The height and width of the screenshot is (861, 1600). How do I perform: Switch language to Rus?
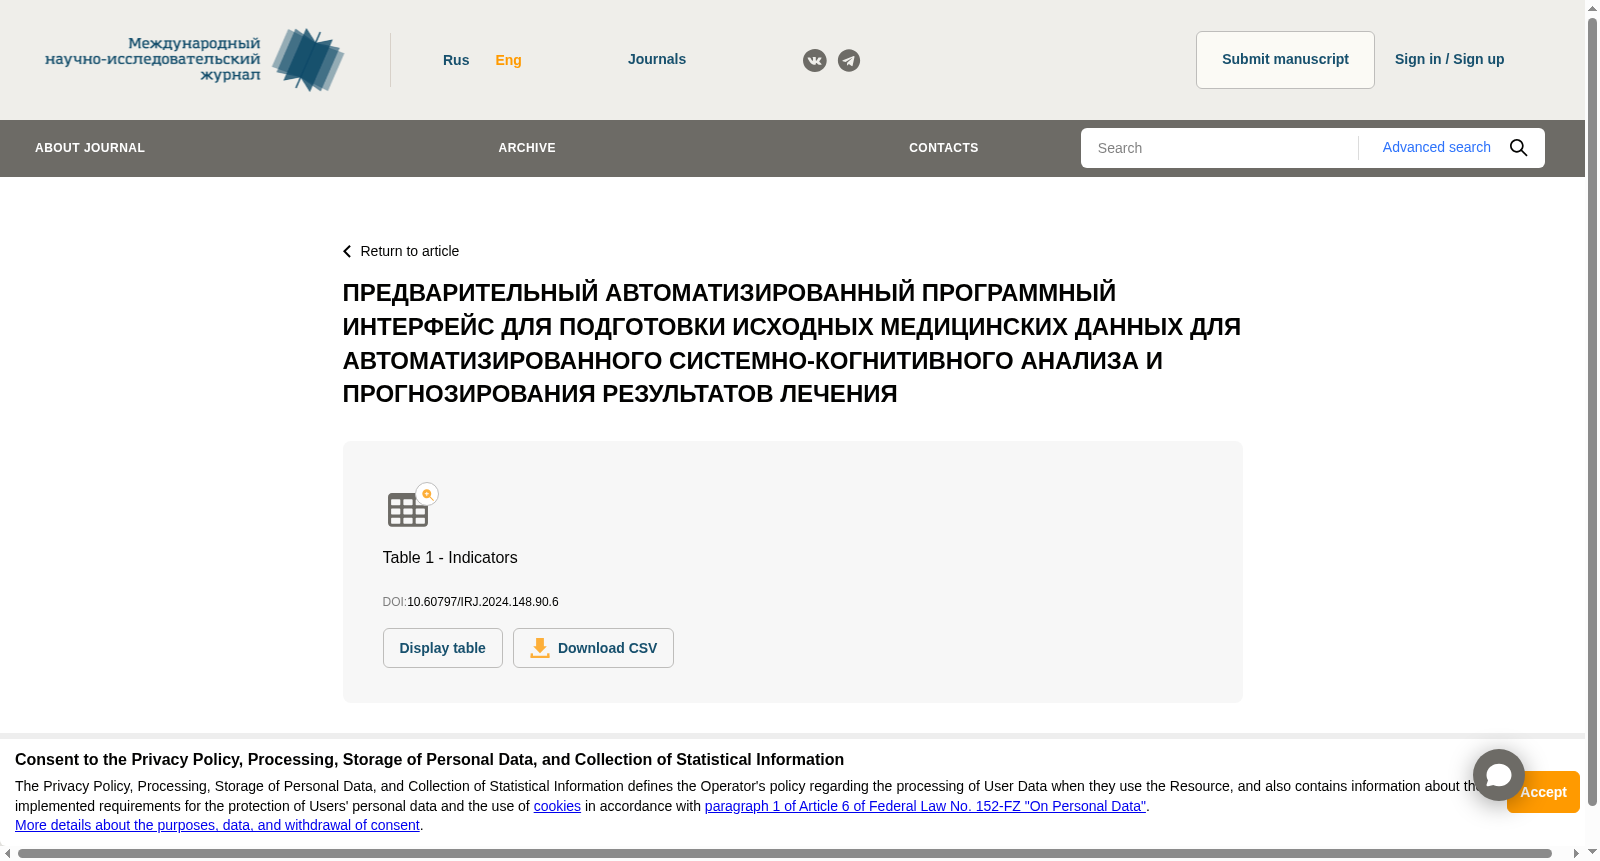(x=456, y=60)
